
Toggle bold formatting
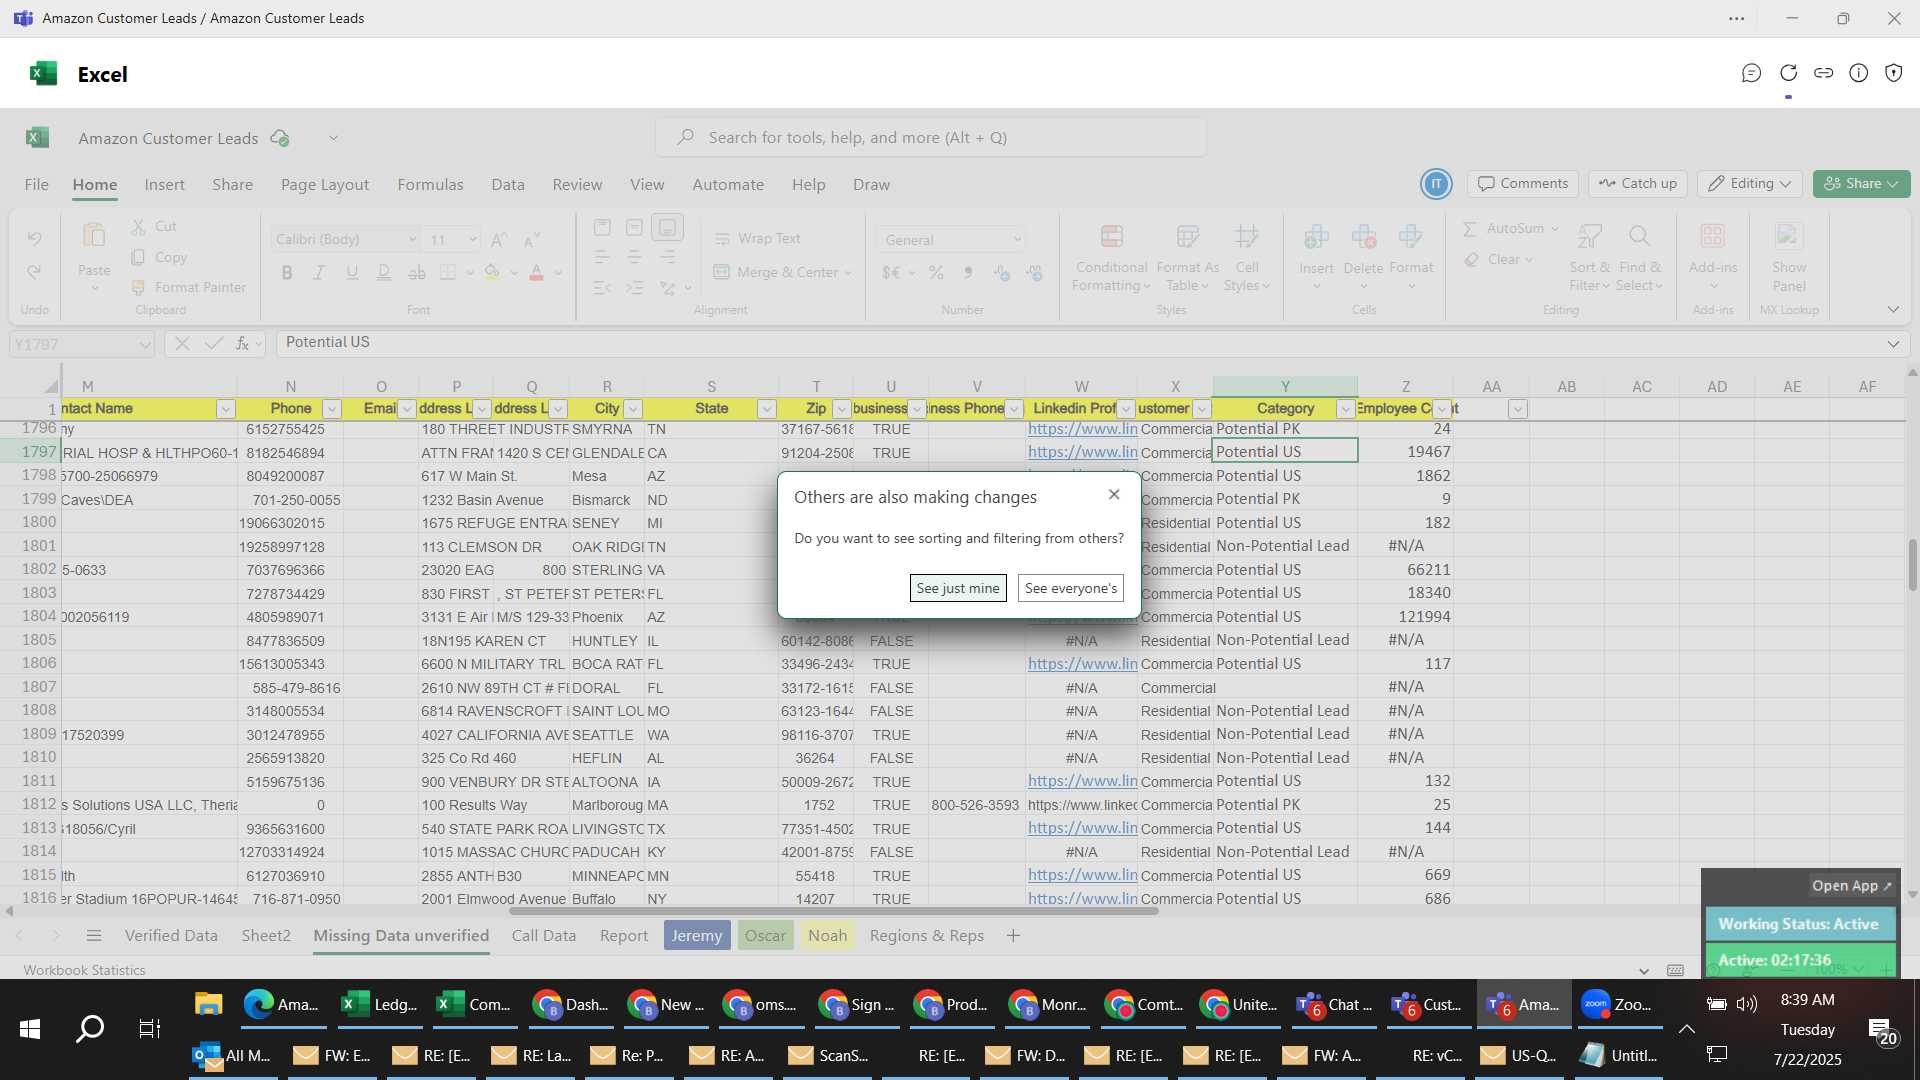pos(287,272)
